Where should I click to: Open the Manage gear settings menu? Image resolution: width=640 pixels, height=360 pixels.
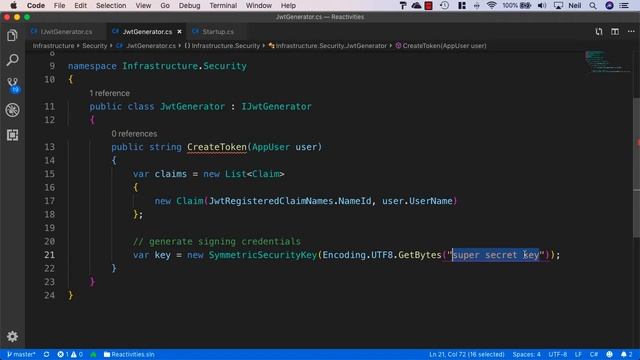coord(12,336)
